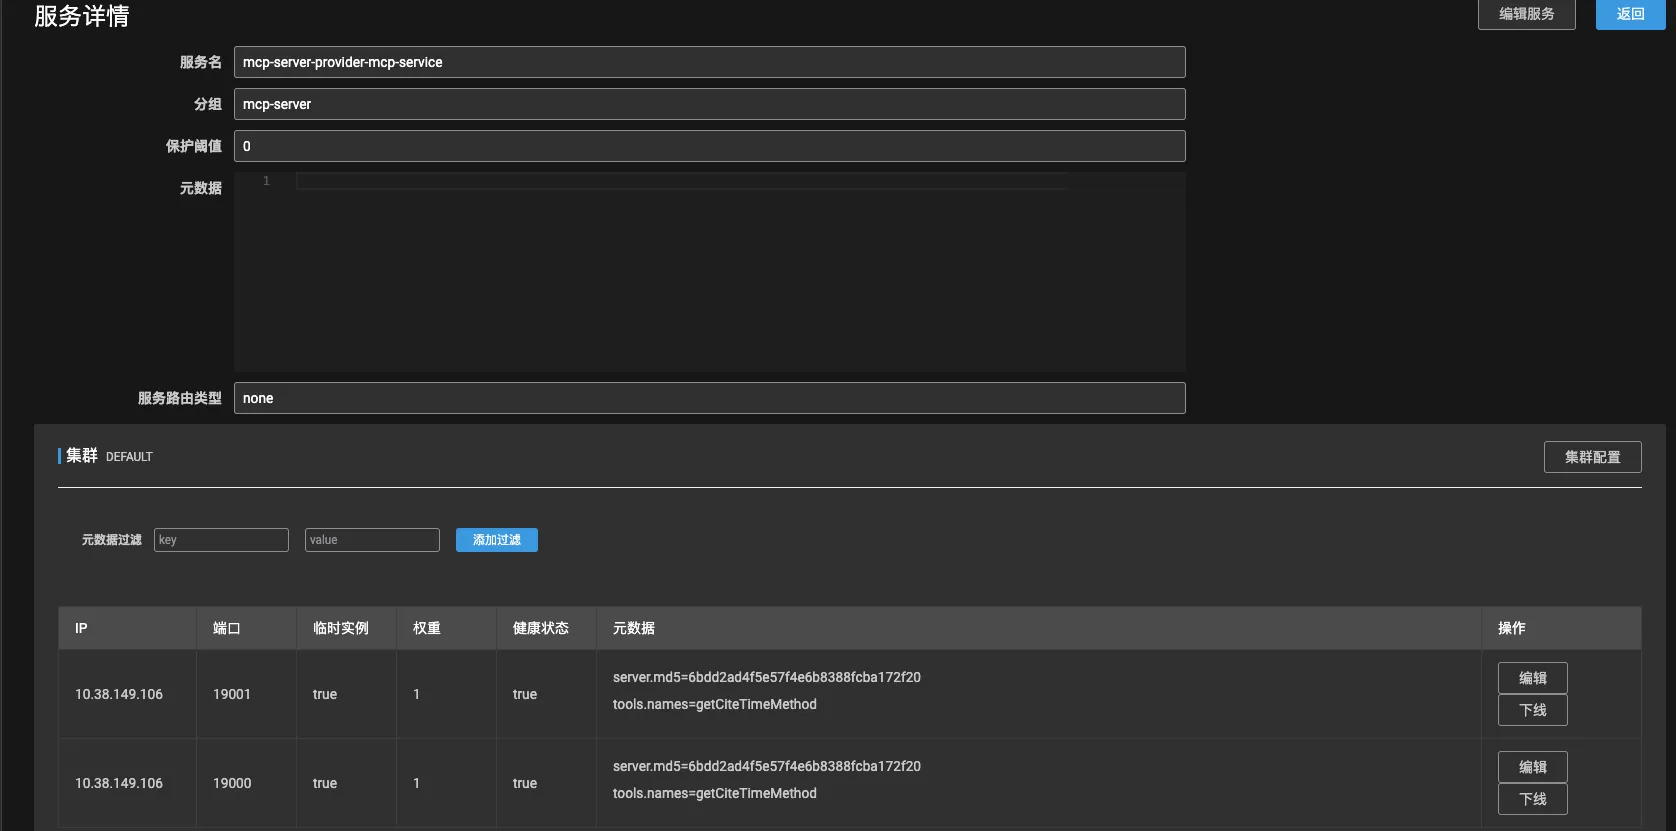1676x831 pixels.
Task: Take the port 19001 instance offline with 下线
Action: point(1532,710)
